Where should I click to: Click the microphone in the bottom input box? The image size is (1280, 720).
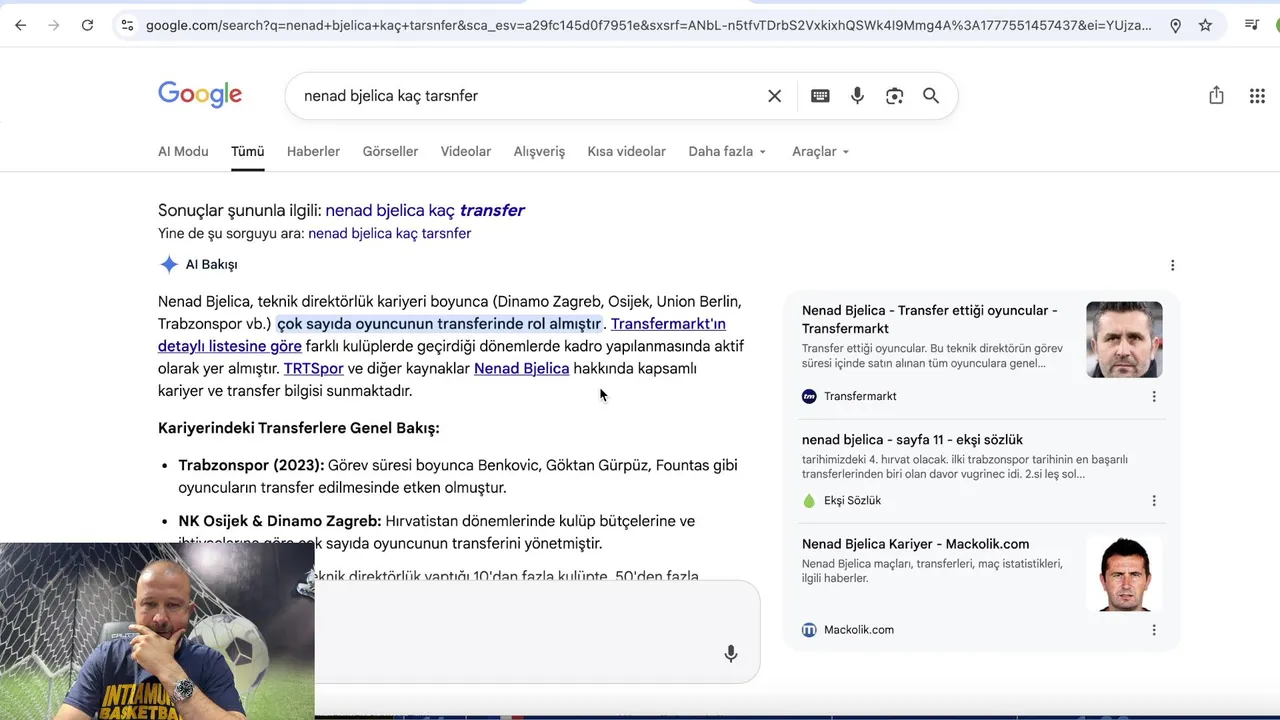click(731, 653)
